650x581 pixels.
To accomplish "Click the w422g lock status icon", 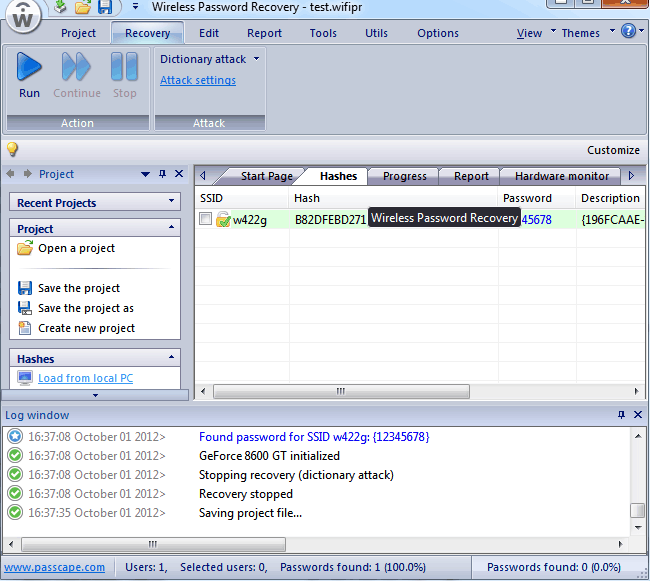I will [x=223, y=219].
